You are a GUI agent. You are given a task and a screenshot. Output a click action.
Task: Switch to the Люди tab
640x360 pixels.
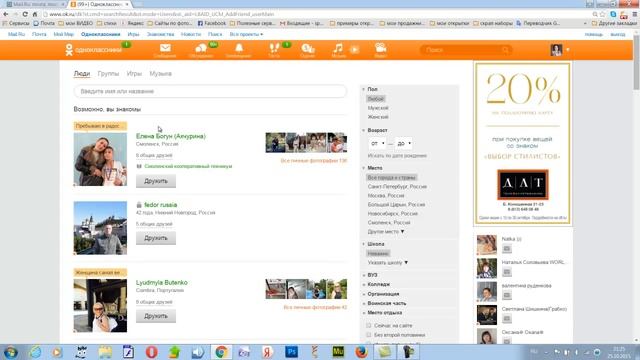click(x=82, y=73)
